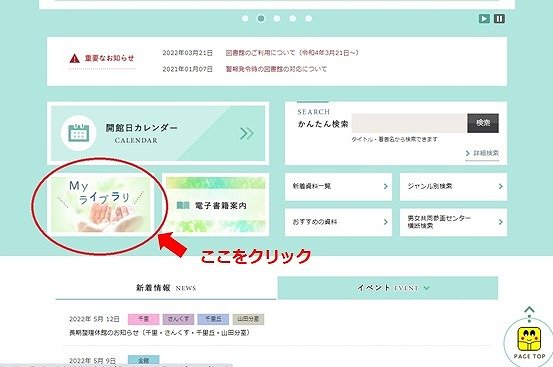553x367 pixels.
Task: Click the double chevron on calendar banner
Action: point(247,133)
